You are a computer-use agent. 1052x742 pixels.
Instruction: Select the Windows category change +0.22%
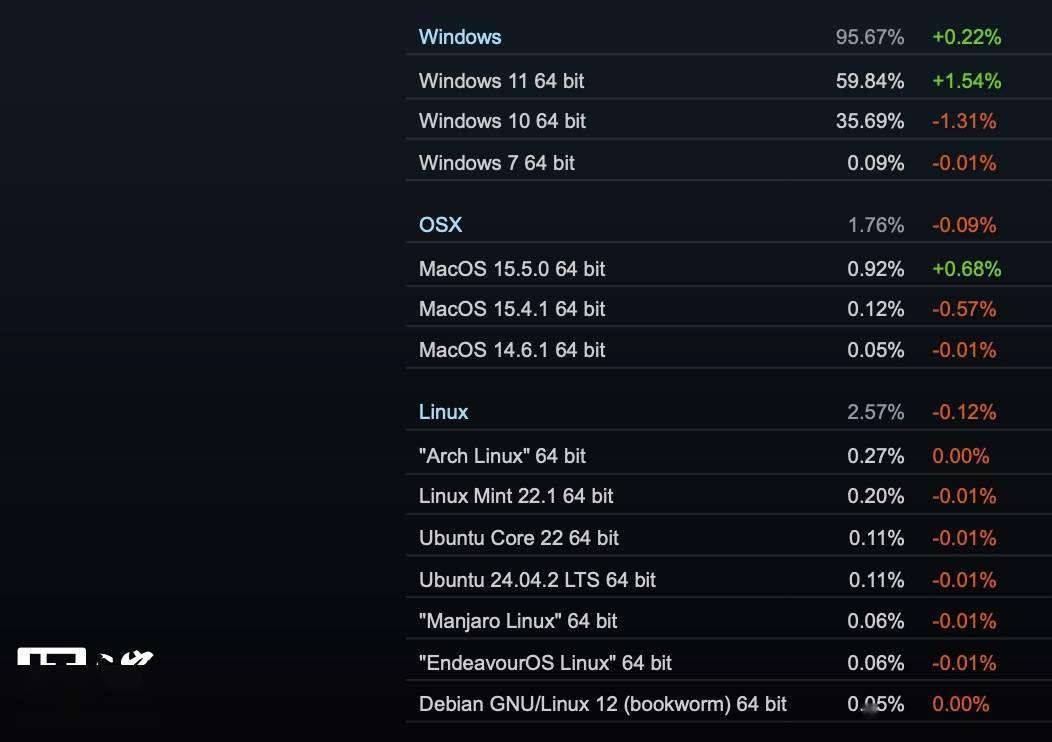click(x=966, y=37)
